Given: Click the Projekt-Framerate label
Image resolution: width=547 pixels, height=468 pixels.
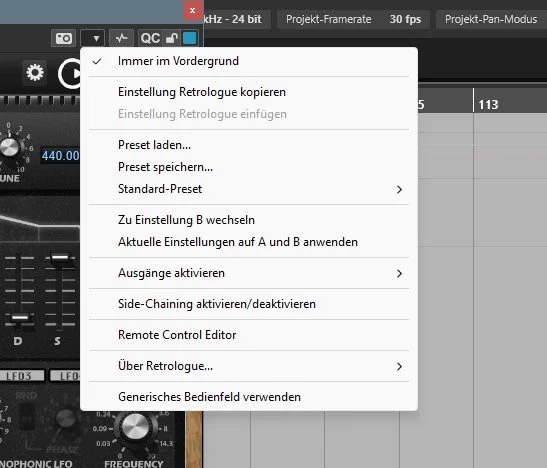Looking at the screenshot, I should 328,19.
